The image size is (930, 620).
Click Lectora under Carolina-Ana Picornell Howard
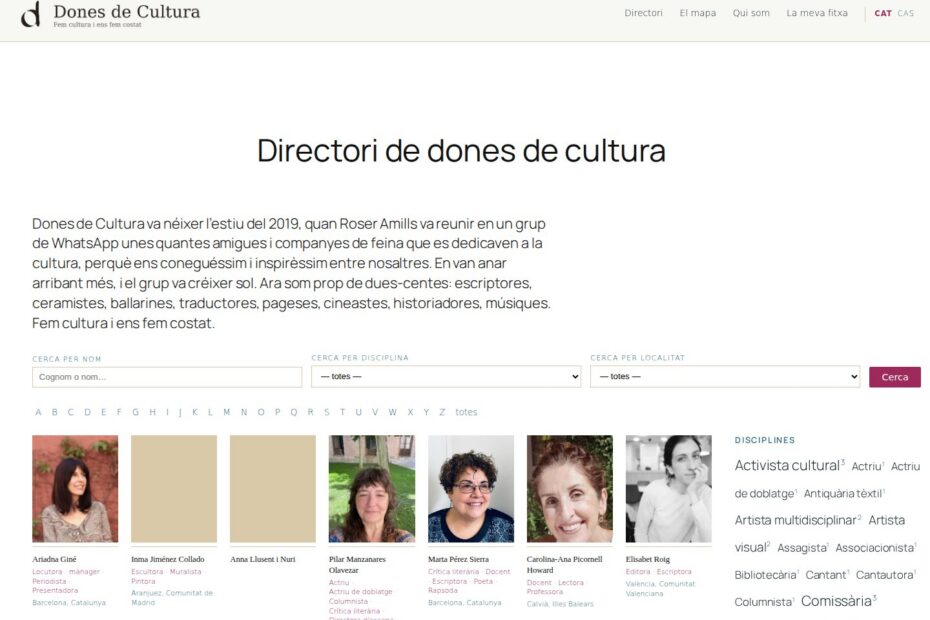click(x=571, y=583)
